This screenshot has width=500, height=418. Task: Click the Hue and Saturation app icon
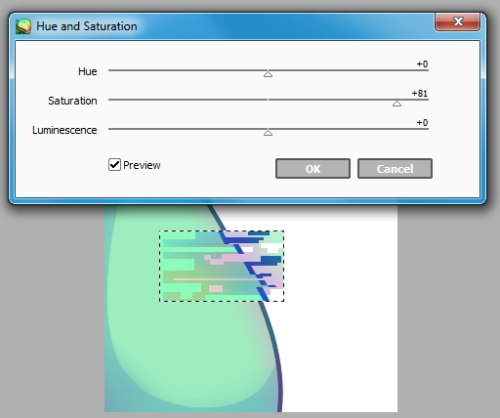coord(23,26)
